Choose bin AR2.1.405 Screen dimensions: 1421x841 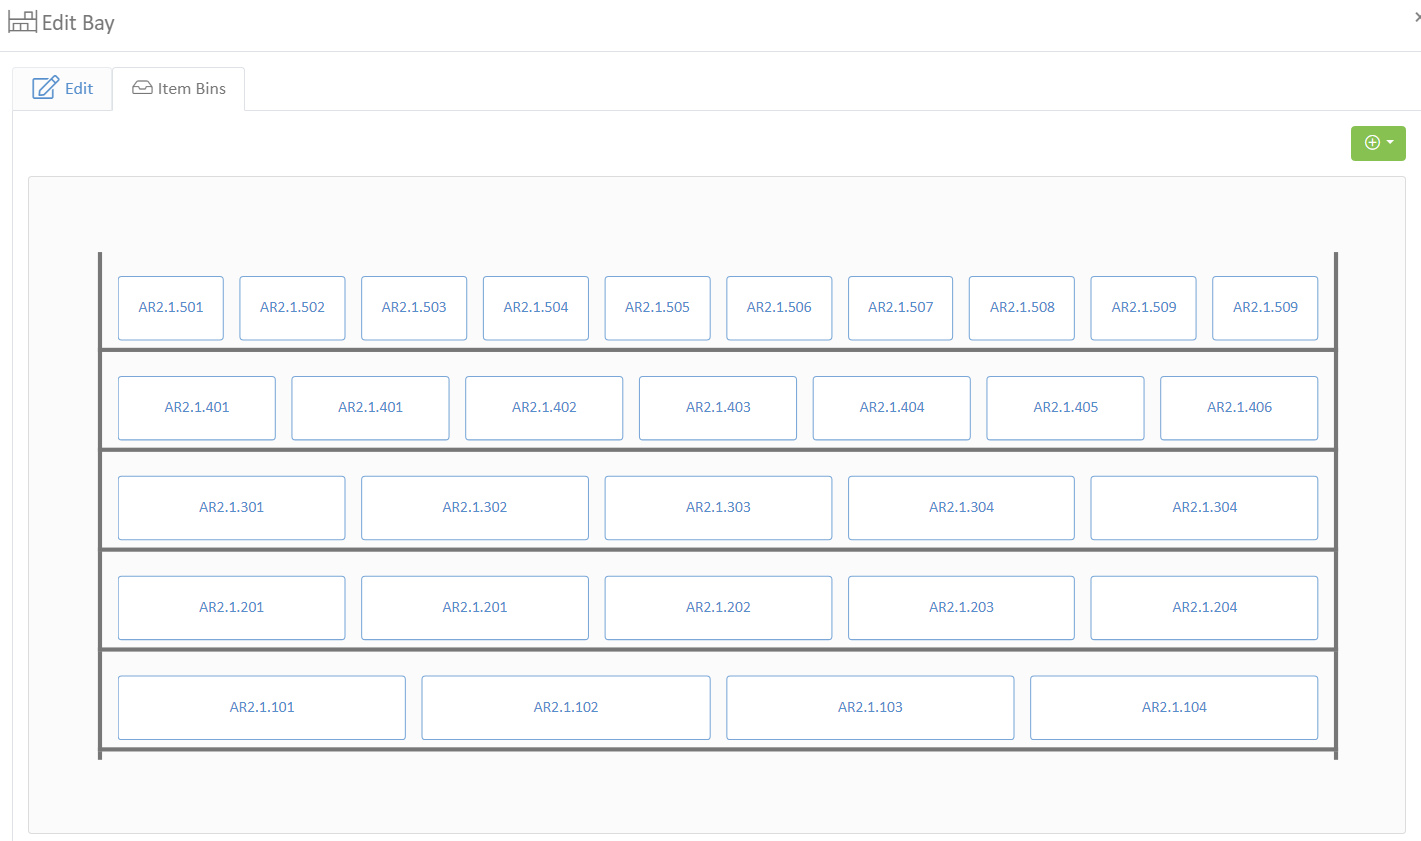(1065, 408)
